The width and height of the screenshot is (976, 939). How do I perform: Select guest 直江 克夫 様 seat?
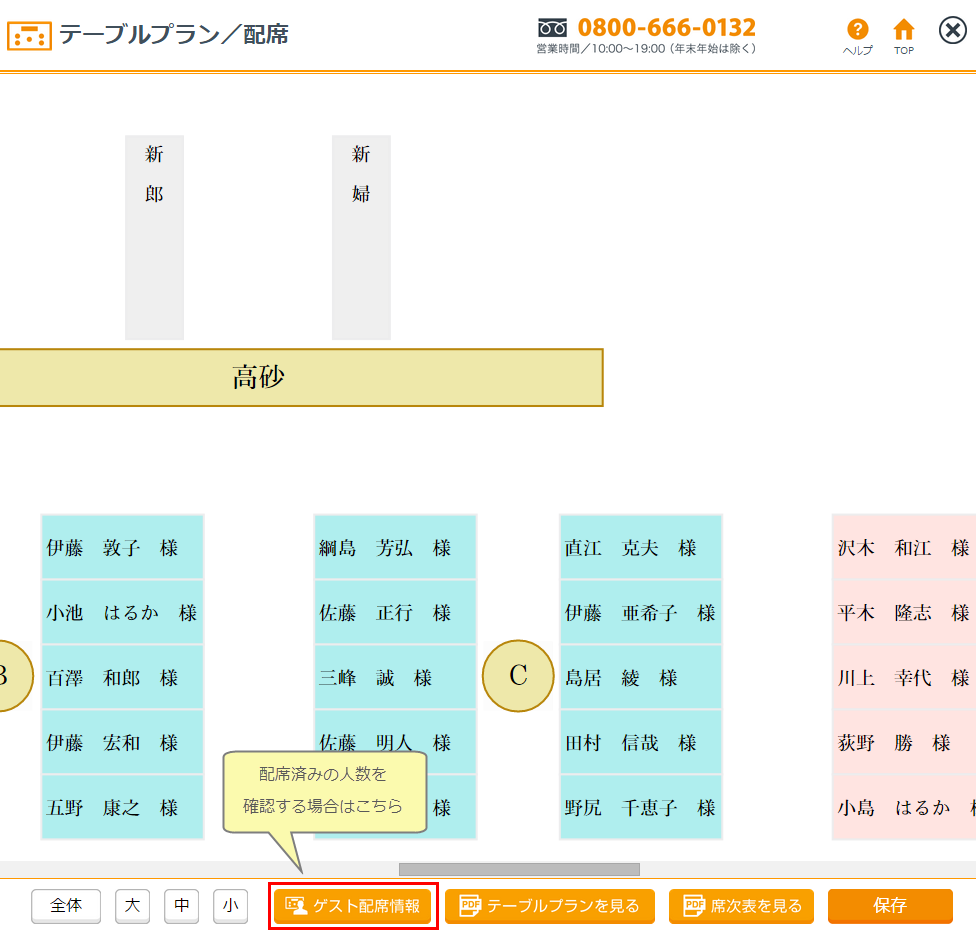click(640, 548)
